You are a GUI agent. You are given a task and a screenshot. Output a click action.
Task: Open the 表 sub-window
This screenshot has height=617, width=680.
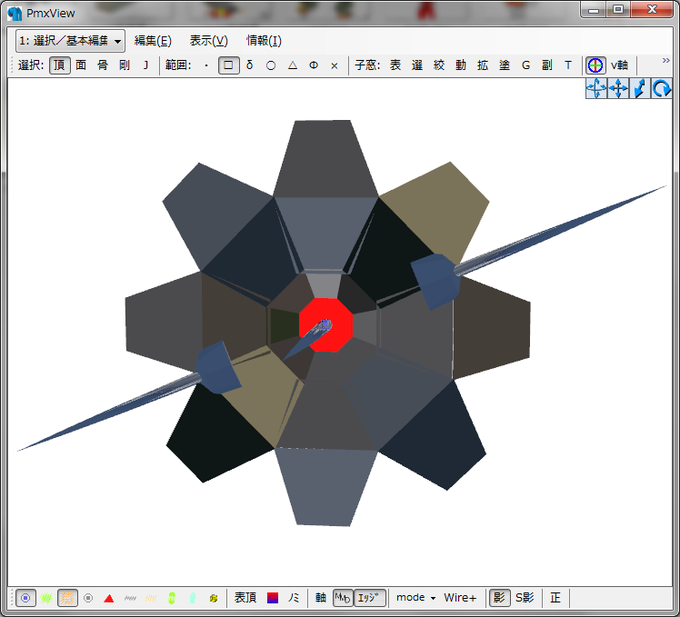click(x=395, y=65)
